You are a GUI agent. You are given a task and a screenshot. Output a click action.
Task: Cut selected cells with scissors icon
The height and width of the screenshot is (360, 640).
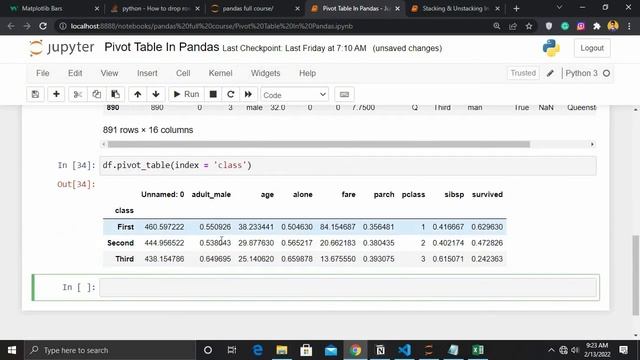tap(78, 94)
